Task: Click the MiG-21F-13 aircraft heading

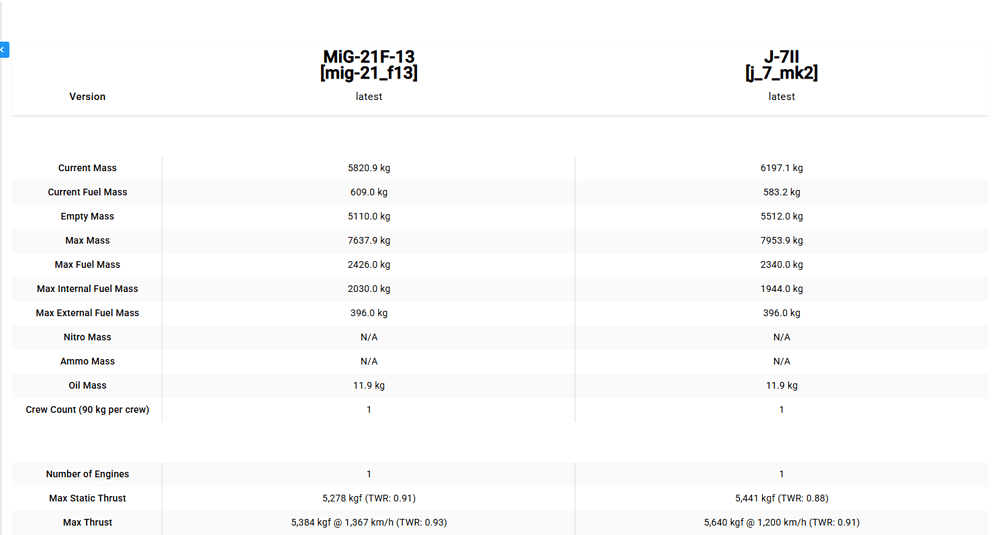Action: pyautogui.click(x=369, y=65)
